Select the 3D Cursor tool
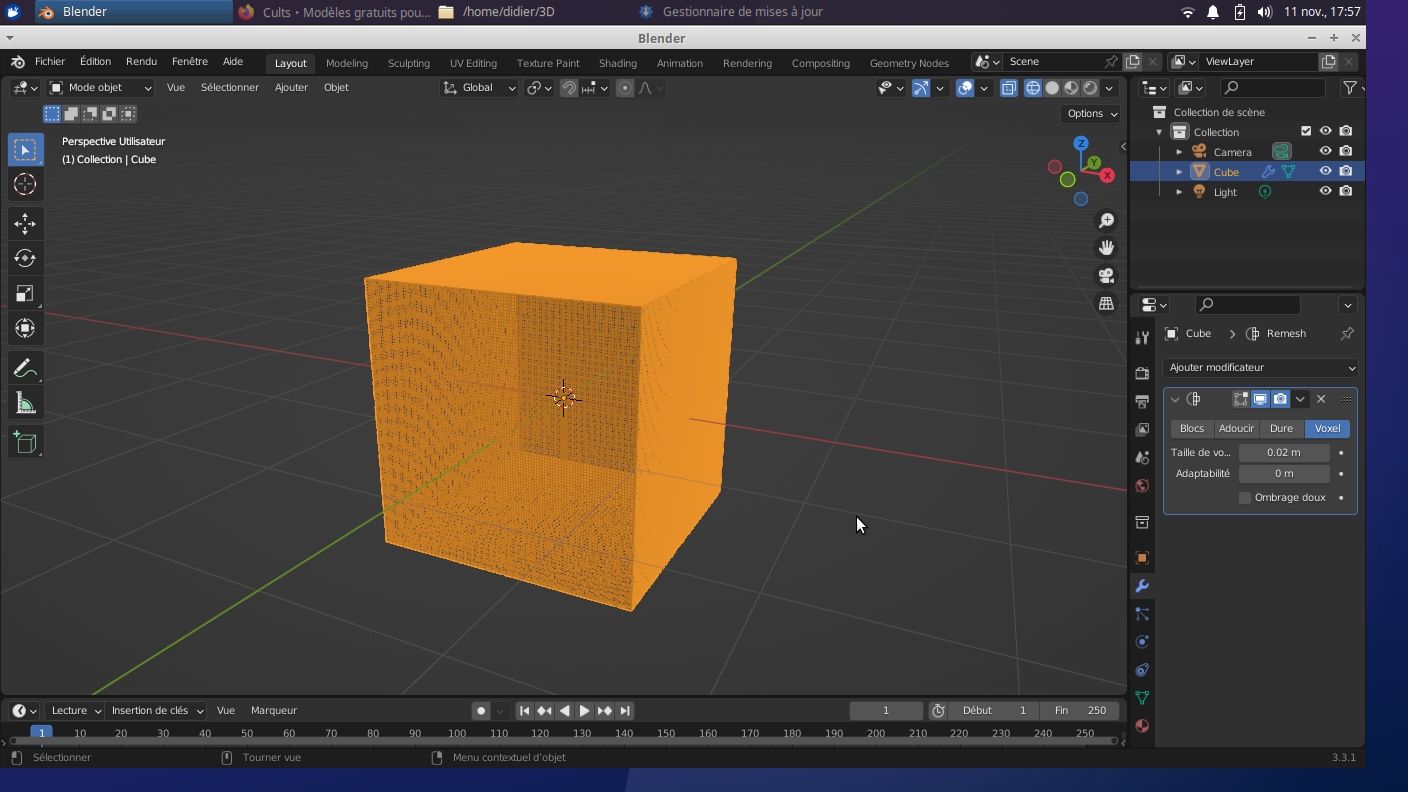 25,185
